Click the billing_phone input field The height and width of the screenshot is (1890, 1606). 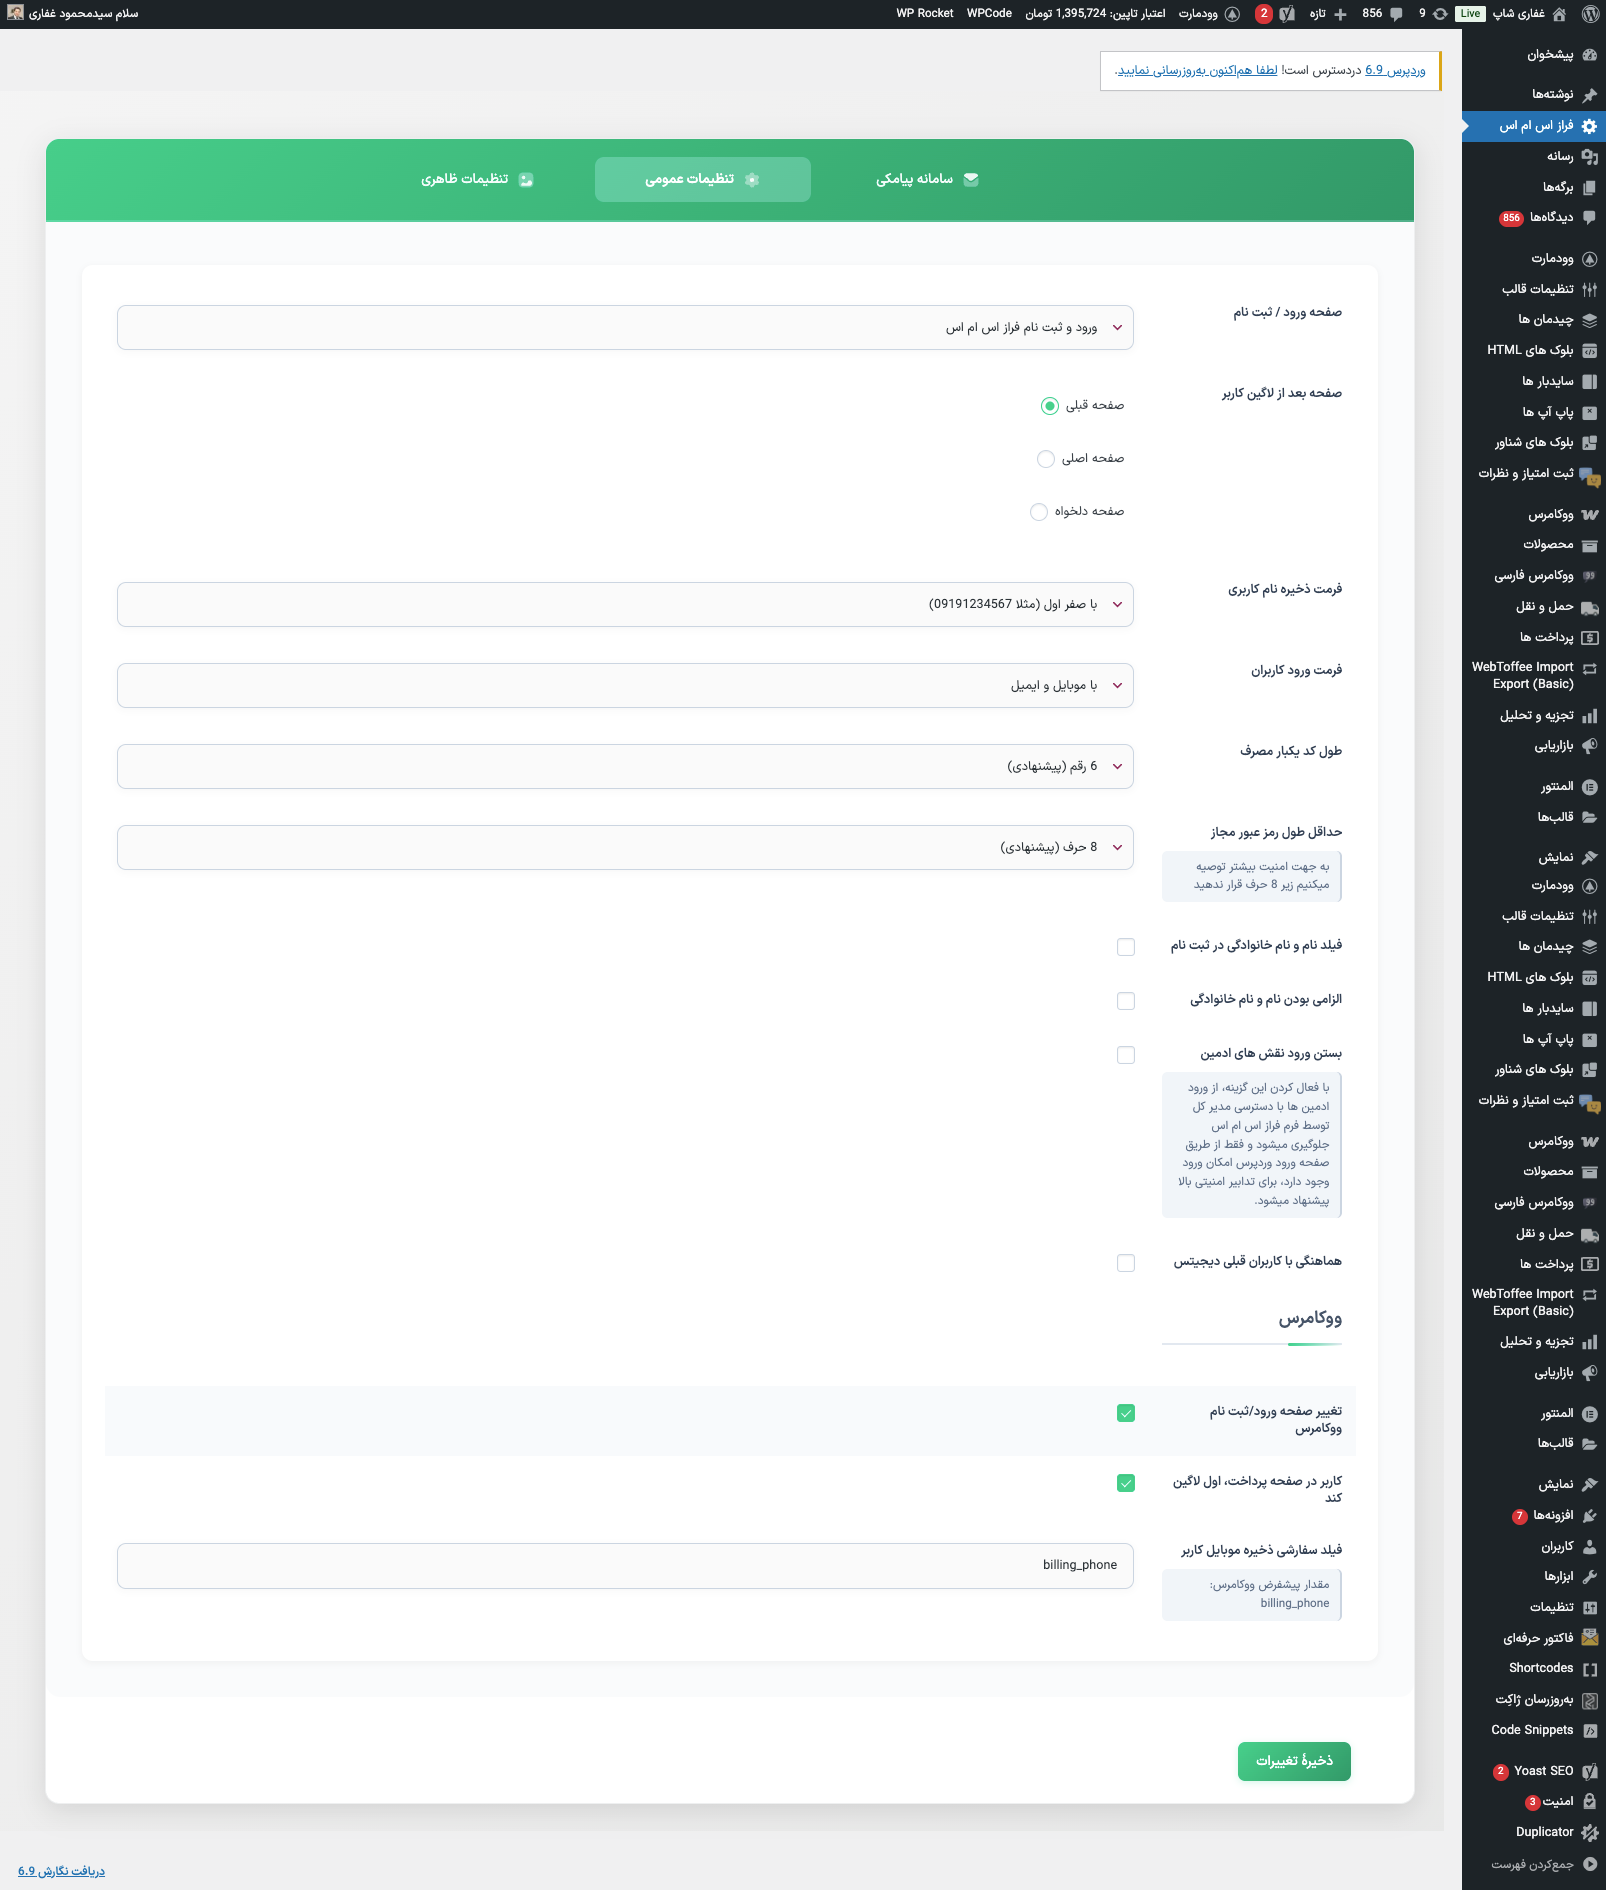click(x=625, y=1565)
